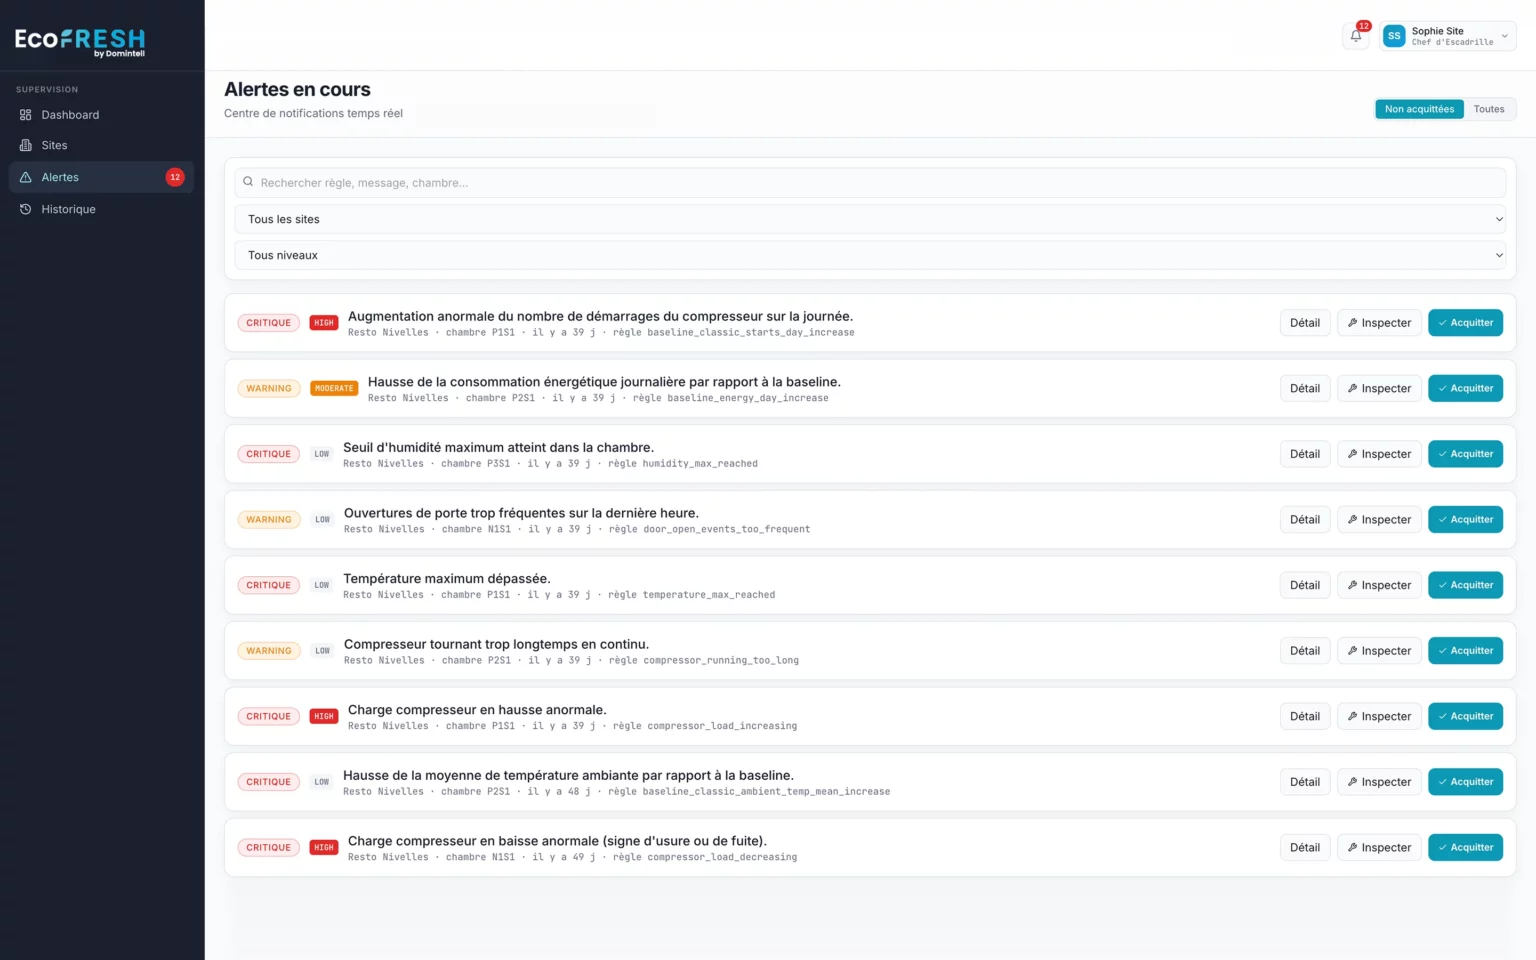This screenshot has height=960, width=1536.
Task: Open Détail for compressor running too long alert
Action: point(1305,651)
